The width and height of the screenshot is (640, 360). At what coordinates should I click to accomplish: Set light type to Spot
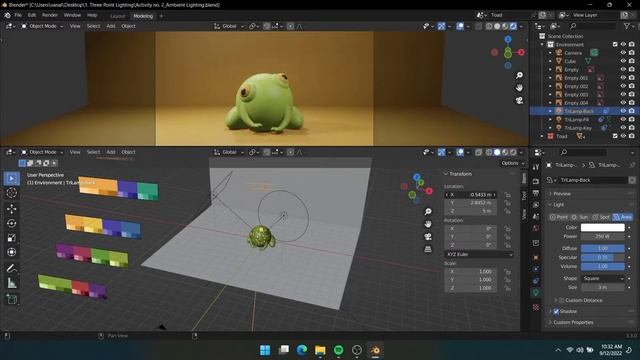(601, 217)
